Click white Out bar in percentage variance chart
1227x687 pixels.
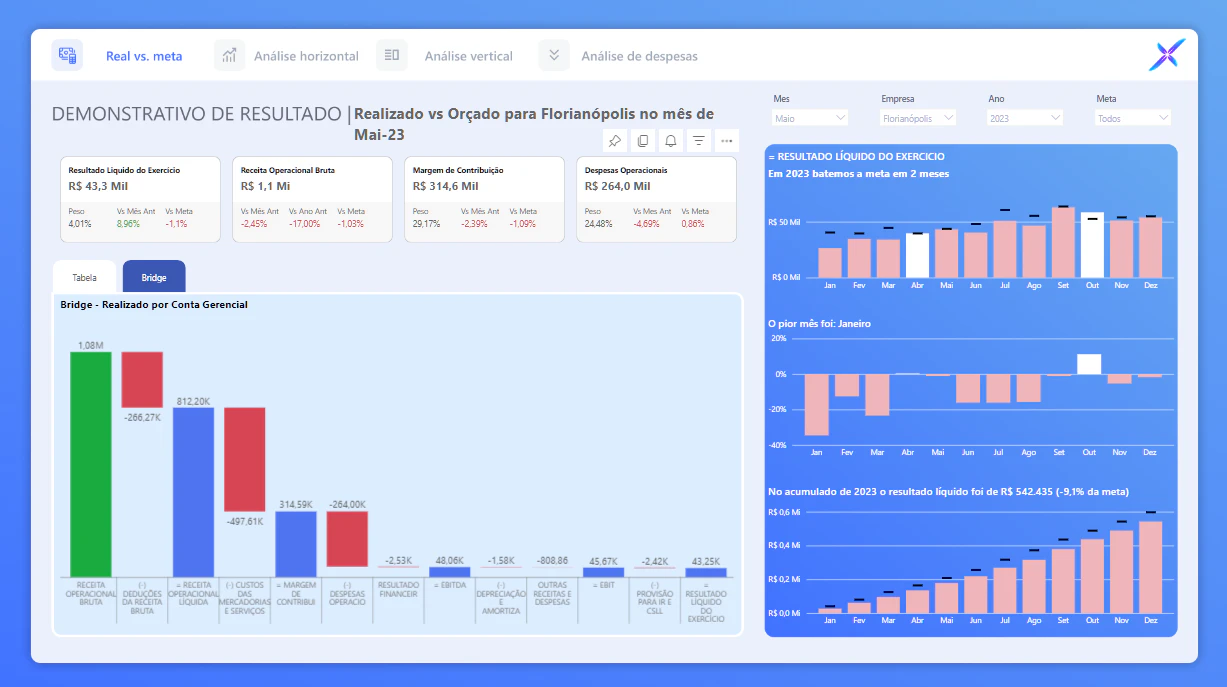click(x=1089, y=364)
